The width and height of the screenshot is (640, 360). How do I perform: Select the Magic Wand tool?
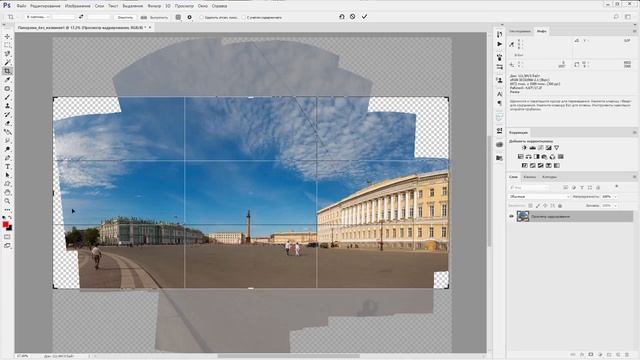pos(7,62)
